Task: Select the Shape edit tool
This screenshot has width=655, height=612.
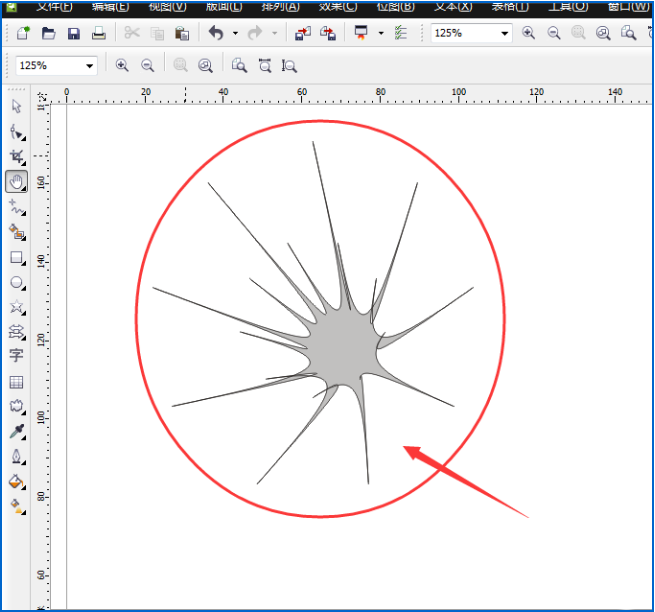Action: click(x=16, y=132)
